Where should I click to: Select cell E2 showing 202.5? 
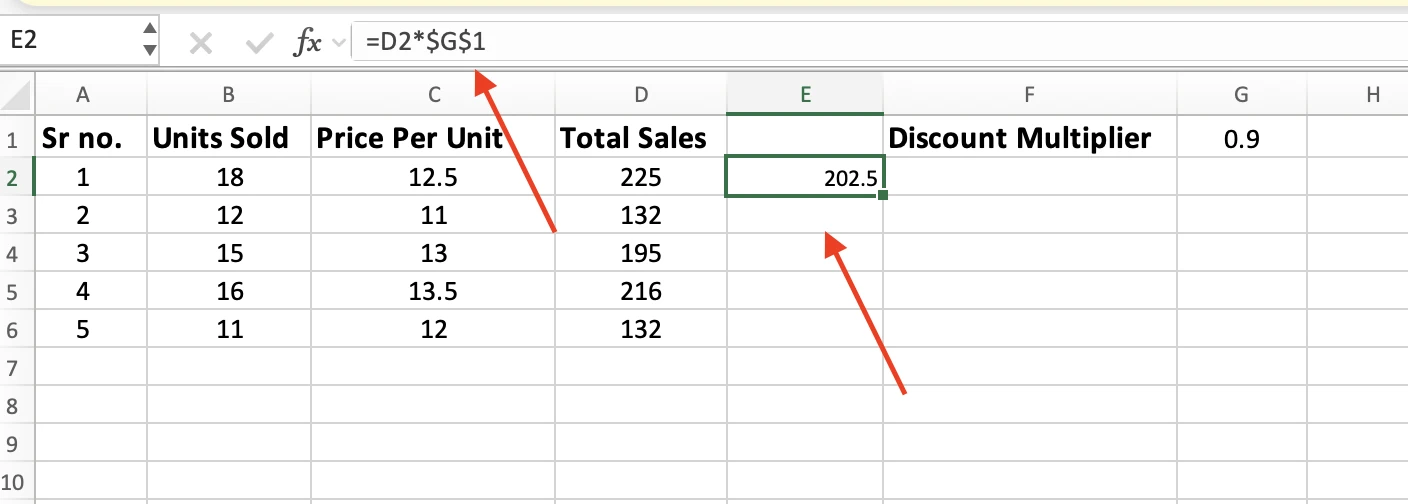click(x=805, y=177)
